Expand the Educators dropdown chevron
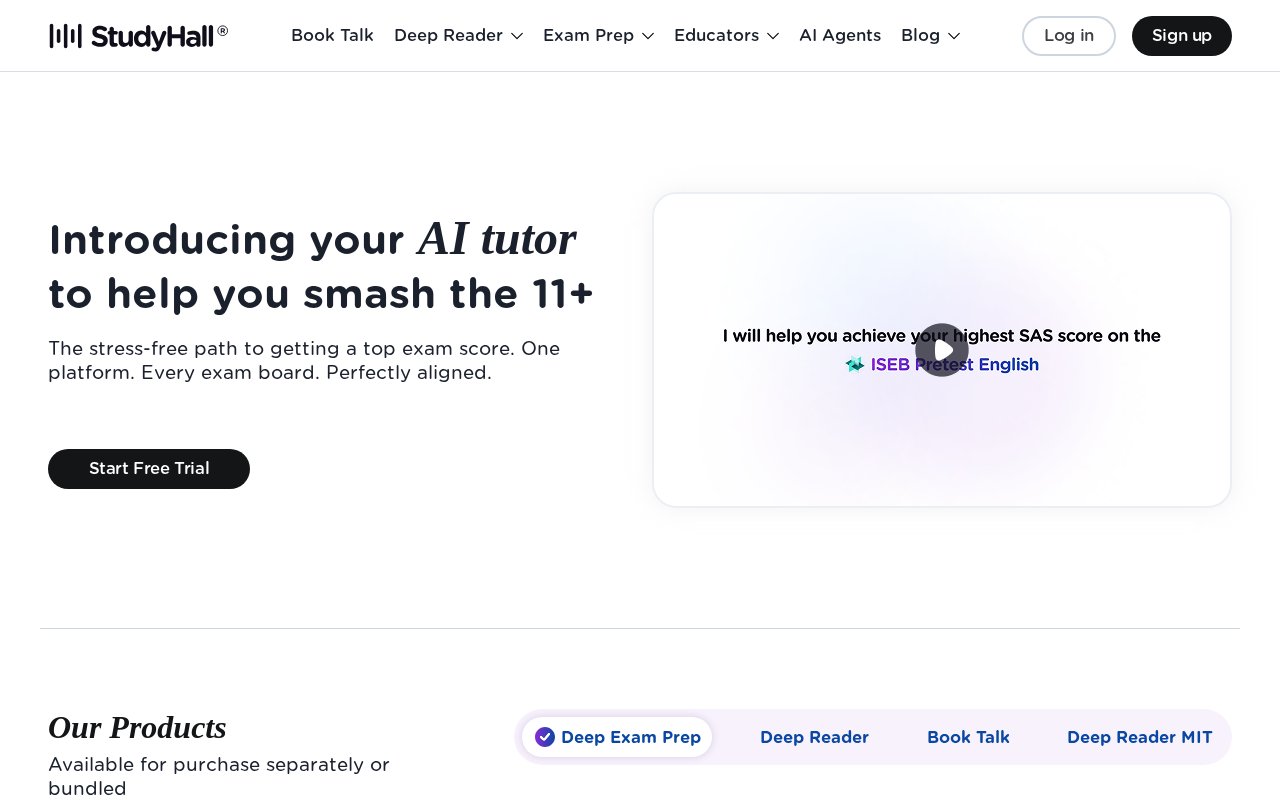The image size is (1280, 800). [x=773, y=36]
